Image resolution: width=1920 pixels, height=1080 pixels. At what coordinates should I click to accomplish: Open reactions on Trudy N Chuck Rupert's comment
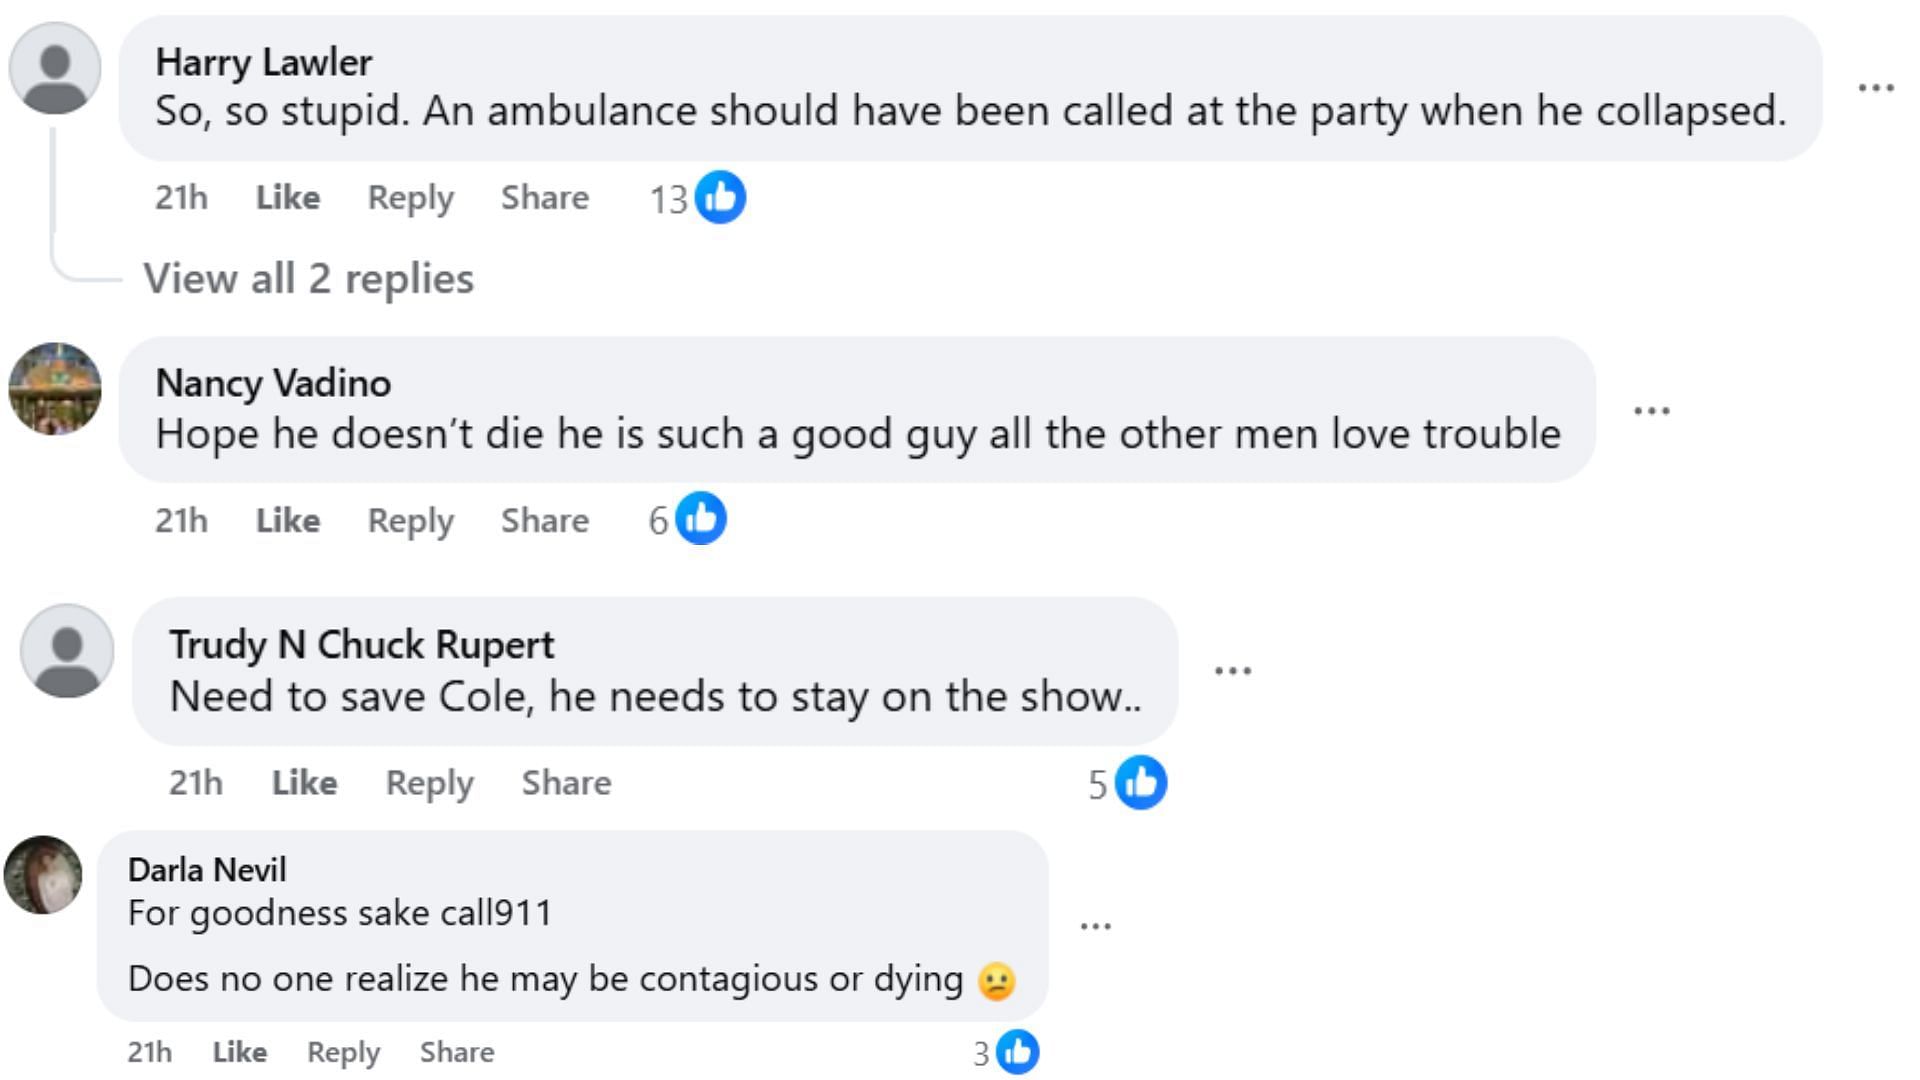point(1140,782)
